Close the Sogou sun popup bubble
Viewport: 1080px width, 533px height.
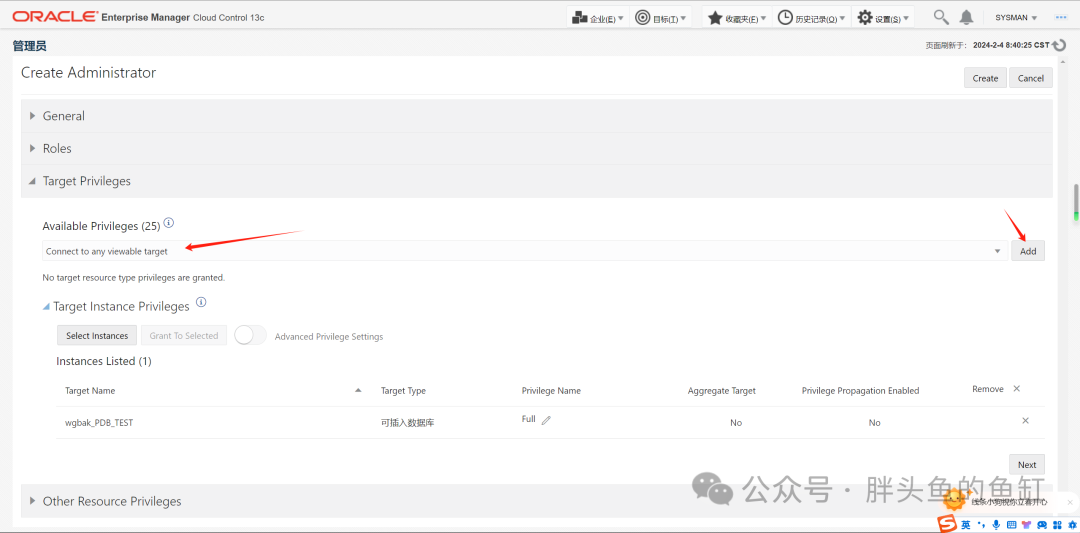coord(1070,503)
